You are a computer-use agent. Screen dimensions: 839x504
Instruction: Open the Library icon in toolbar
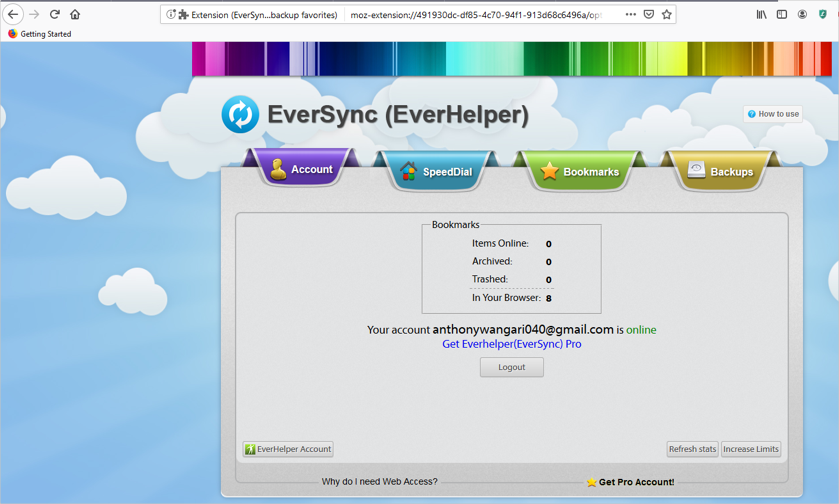(761, 14)
